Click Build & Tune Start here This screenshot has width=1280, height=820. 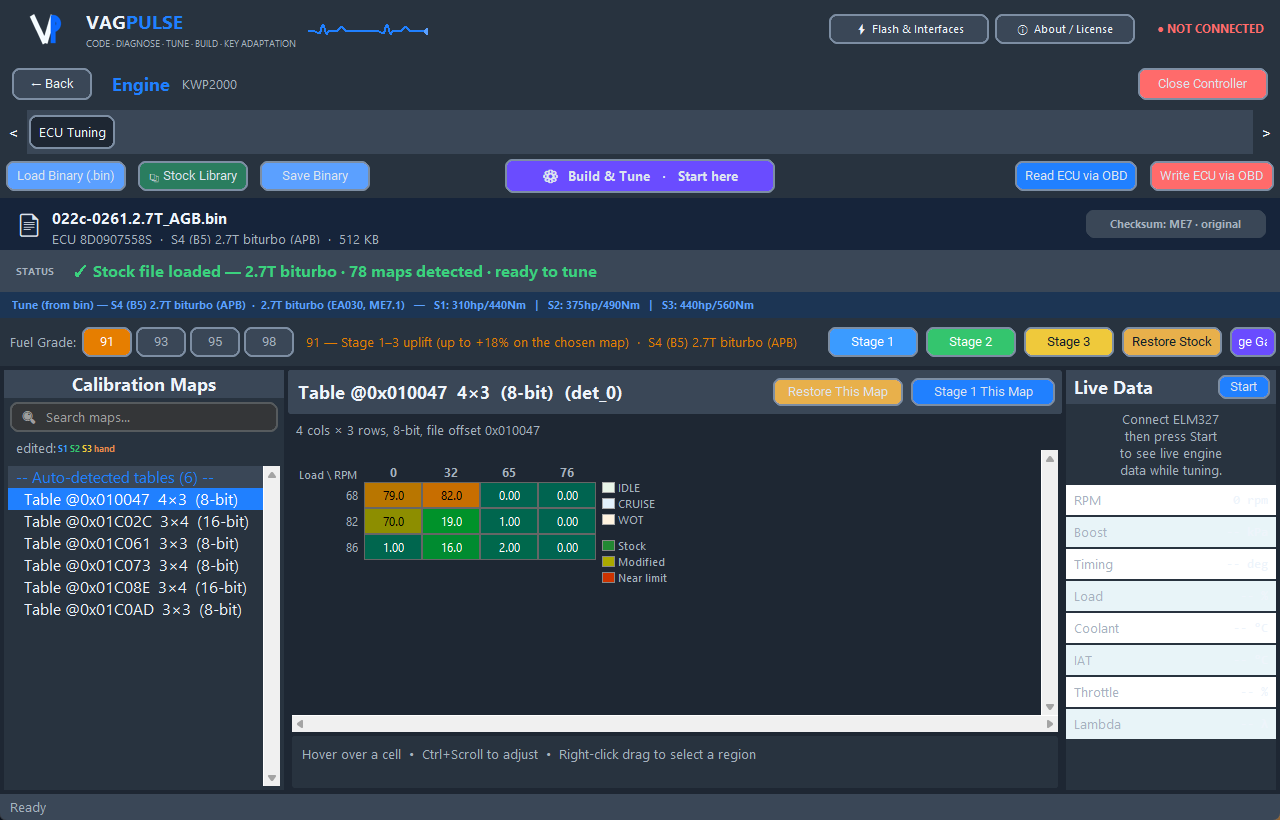click(640, 176)
